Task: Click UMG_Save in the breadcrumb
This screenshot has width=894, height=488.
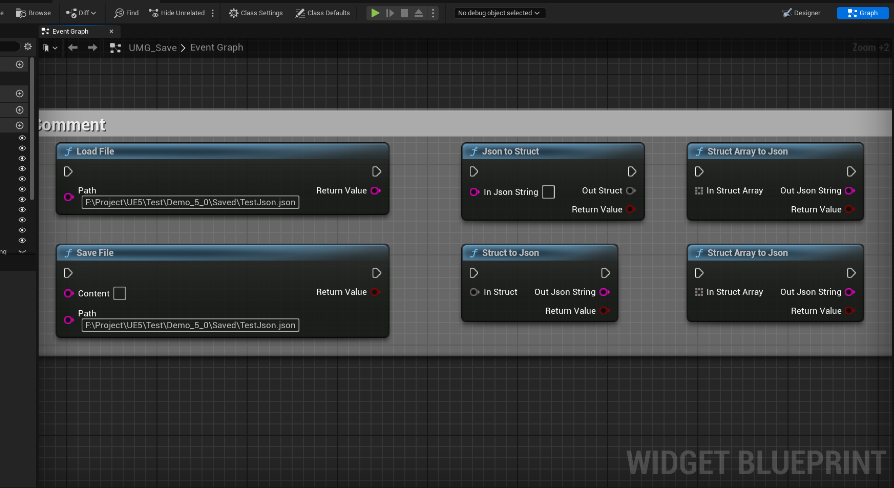Action: point(153,48)
